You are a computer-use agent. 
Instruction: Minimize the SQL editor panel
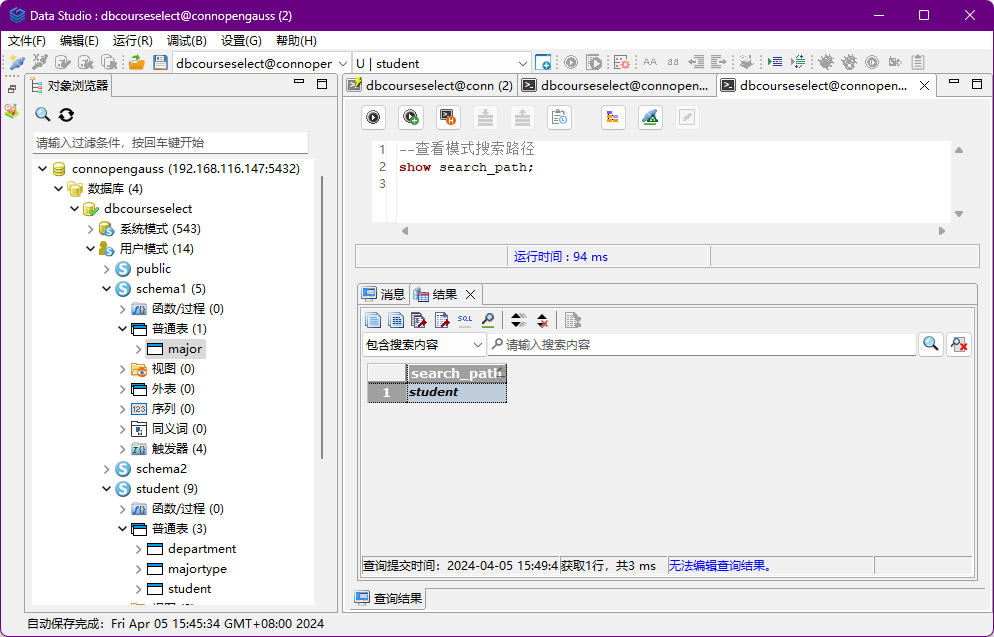pos(954,83)
